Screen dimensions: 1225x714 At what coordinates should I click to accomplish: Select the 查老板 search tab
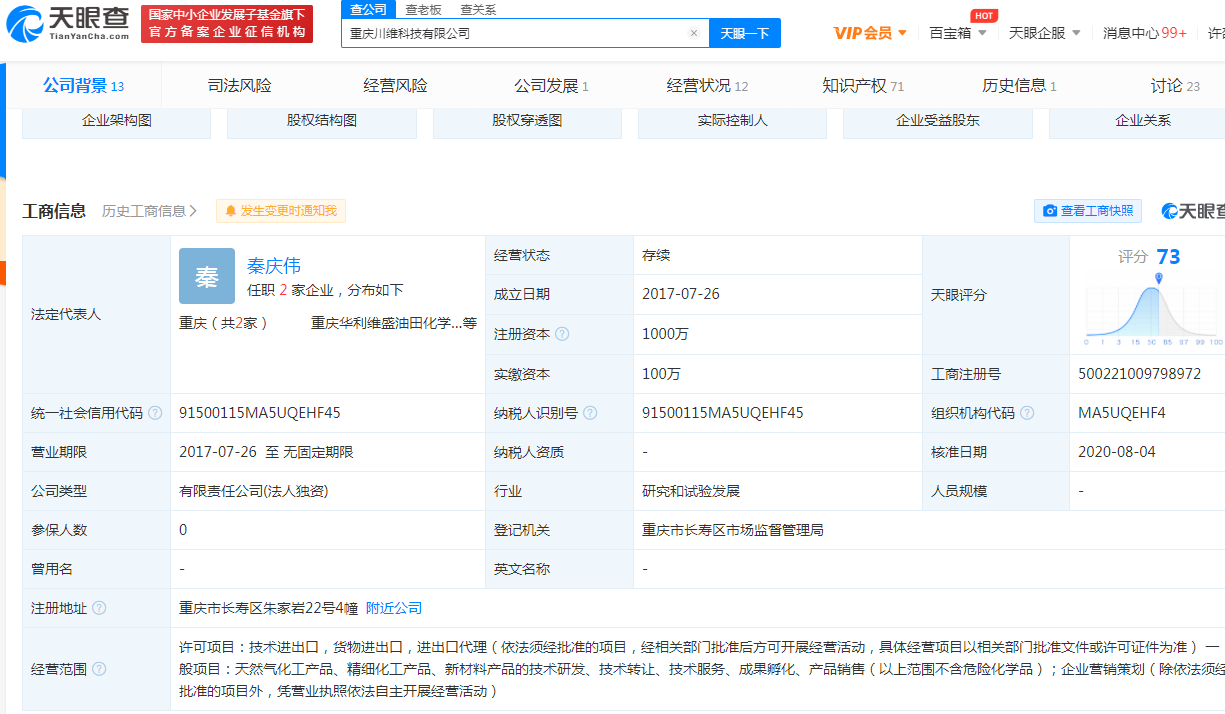[x=422, y=10]
